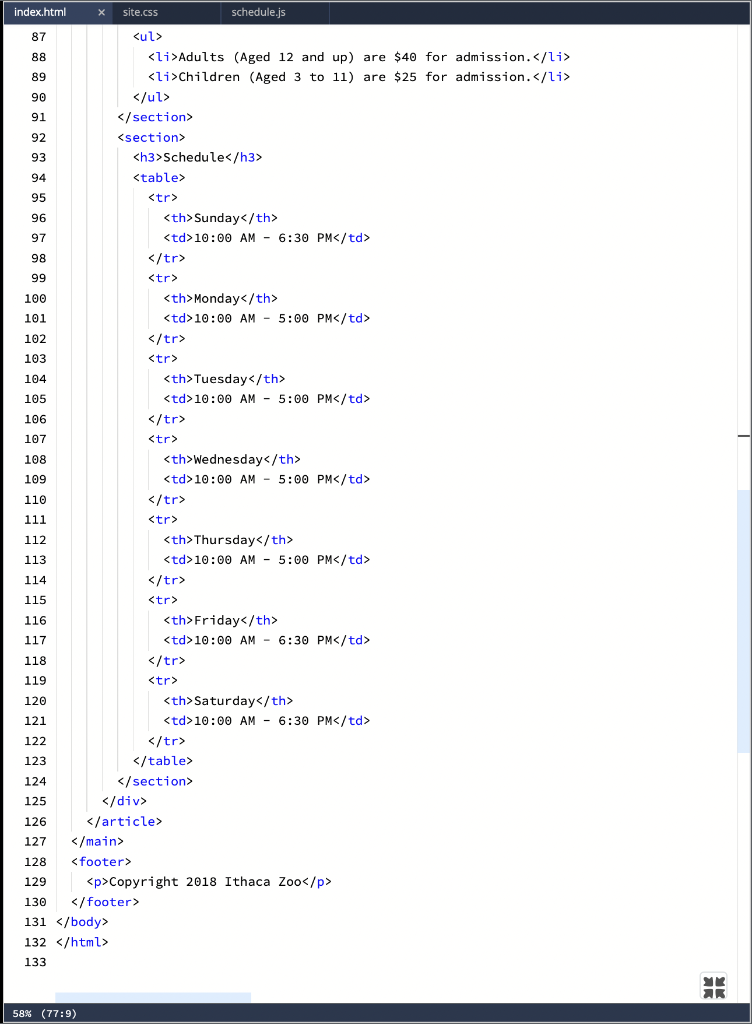Click the closing article tag

125,822
